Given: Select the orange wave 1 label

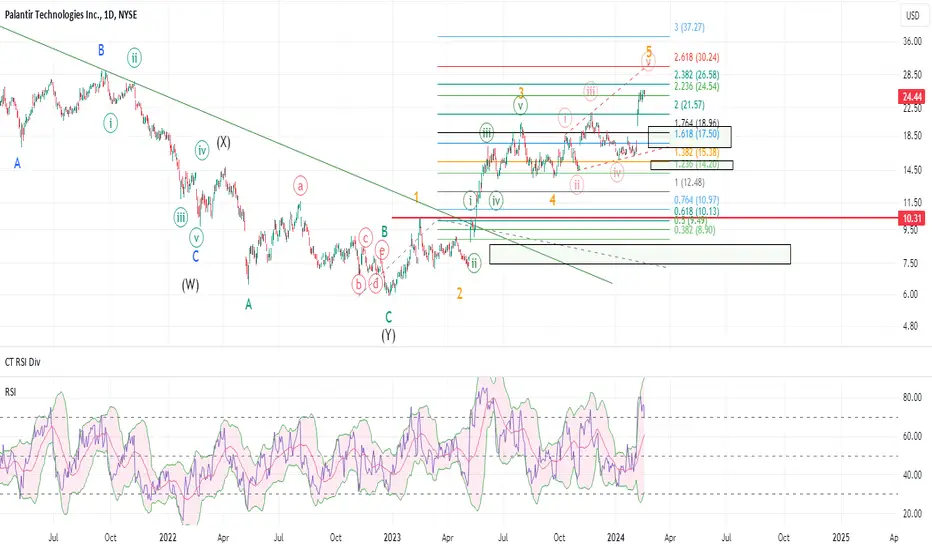Looking at the screenshot, I should click(x=417, y=197).
